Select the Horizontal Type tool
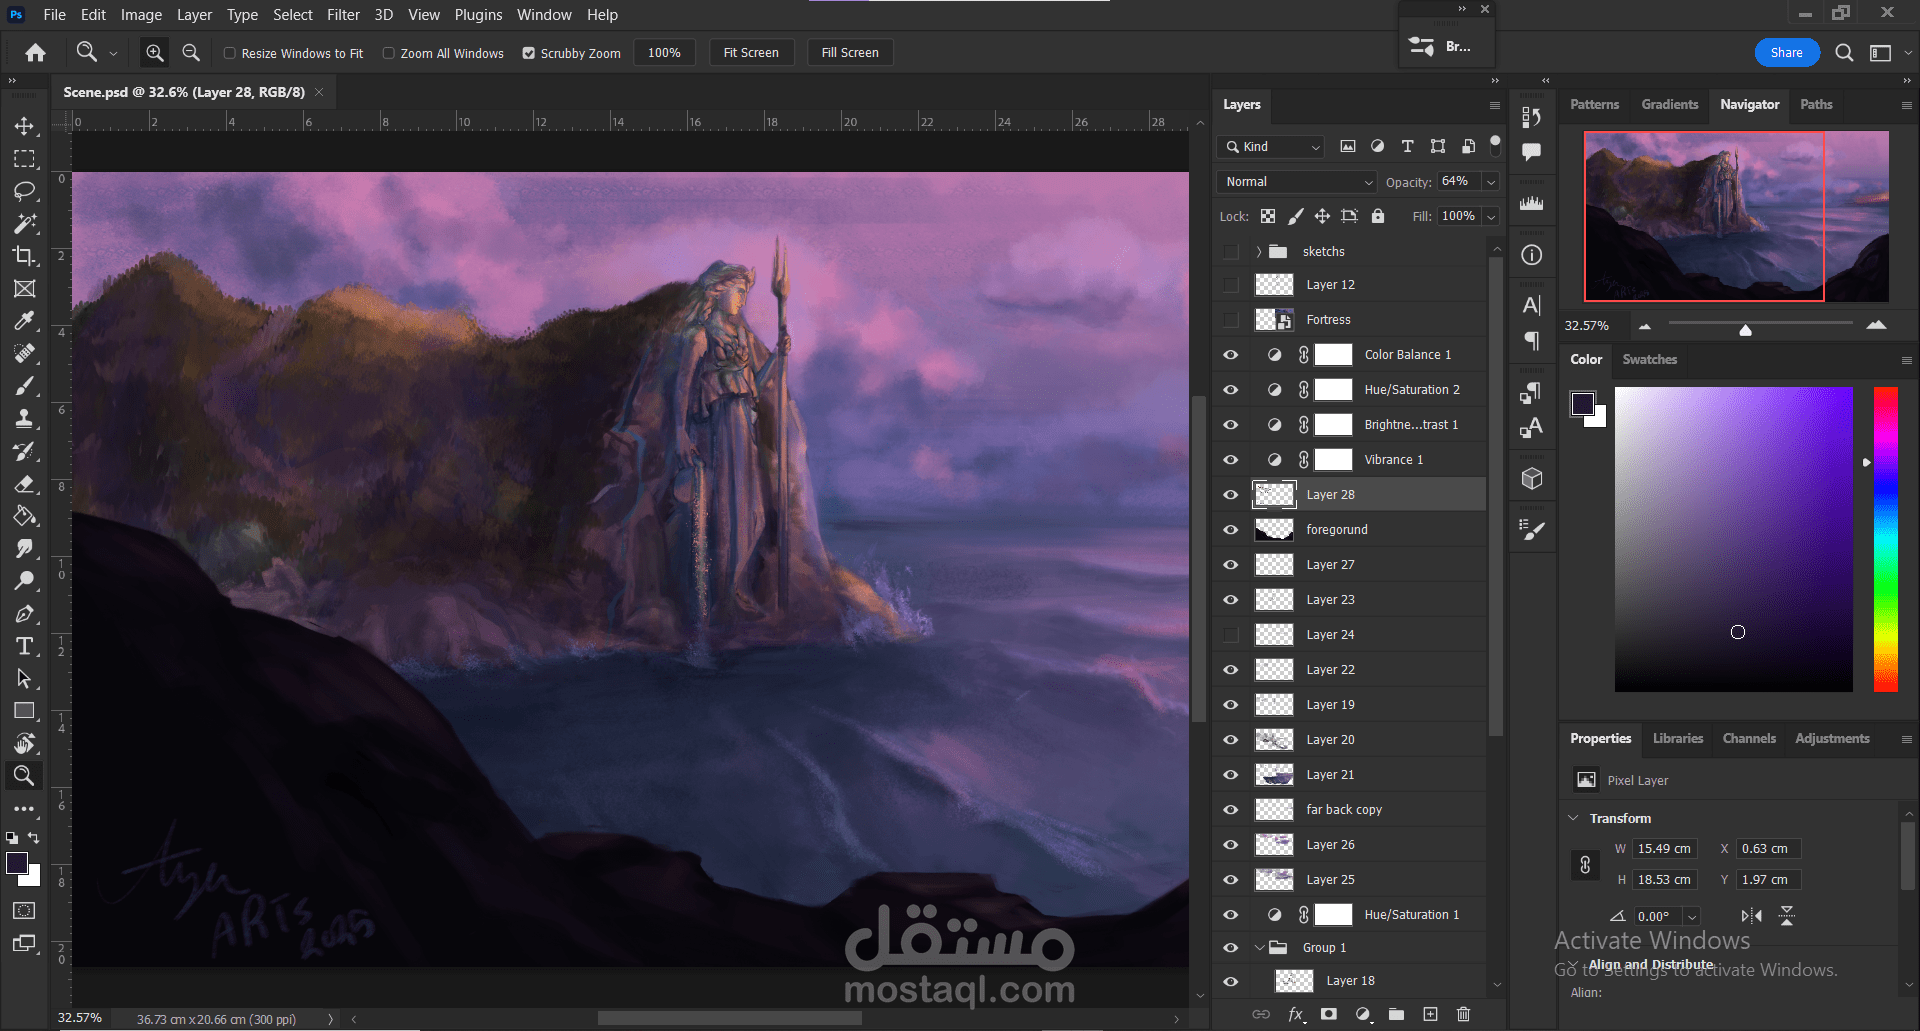 tap(24, 646)
